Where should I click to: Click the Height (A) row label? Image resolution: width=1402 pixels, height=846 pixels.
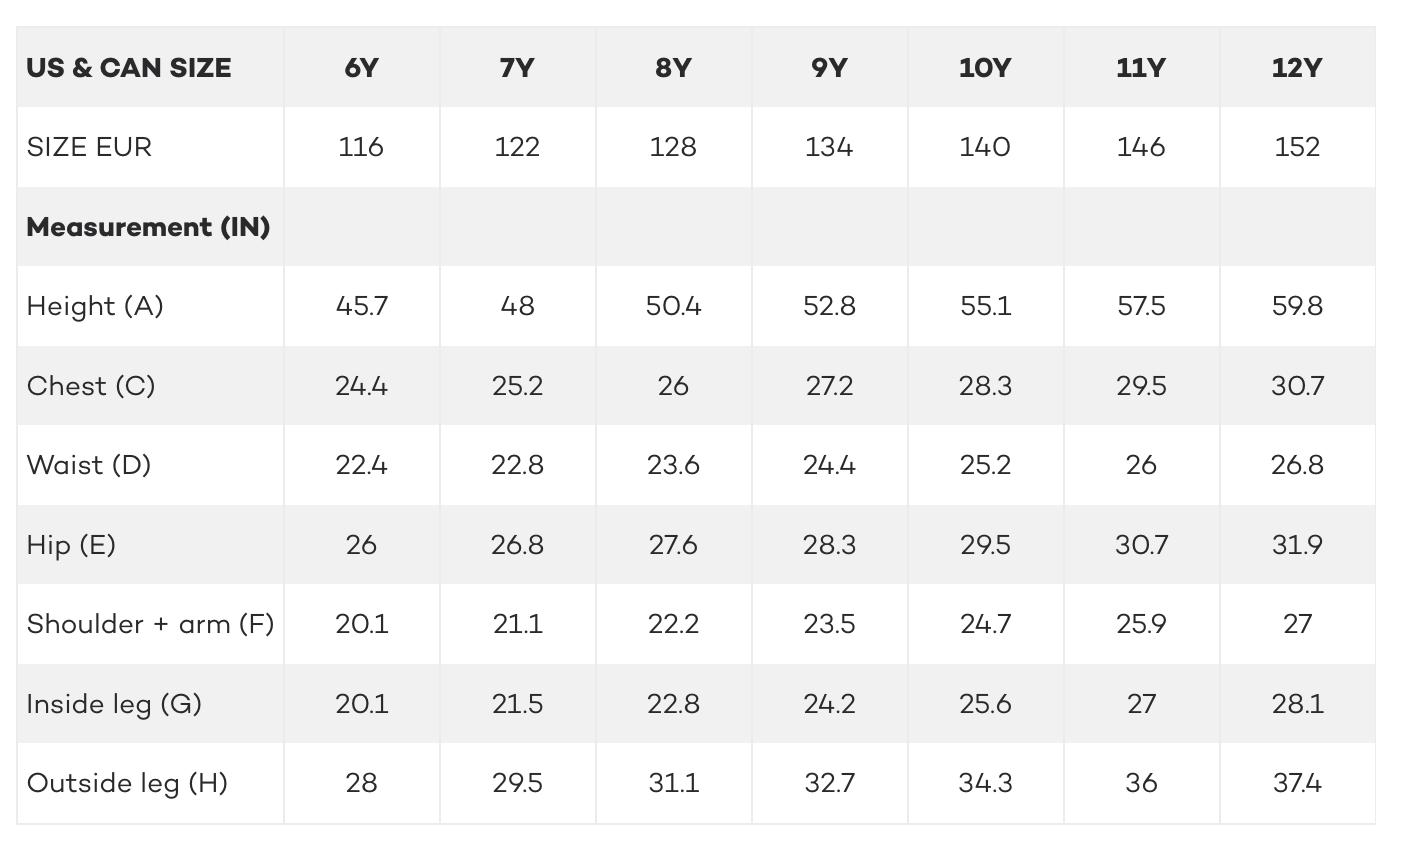tap(95, 306)
